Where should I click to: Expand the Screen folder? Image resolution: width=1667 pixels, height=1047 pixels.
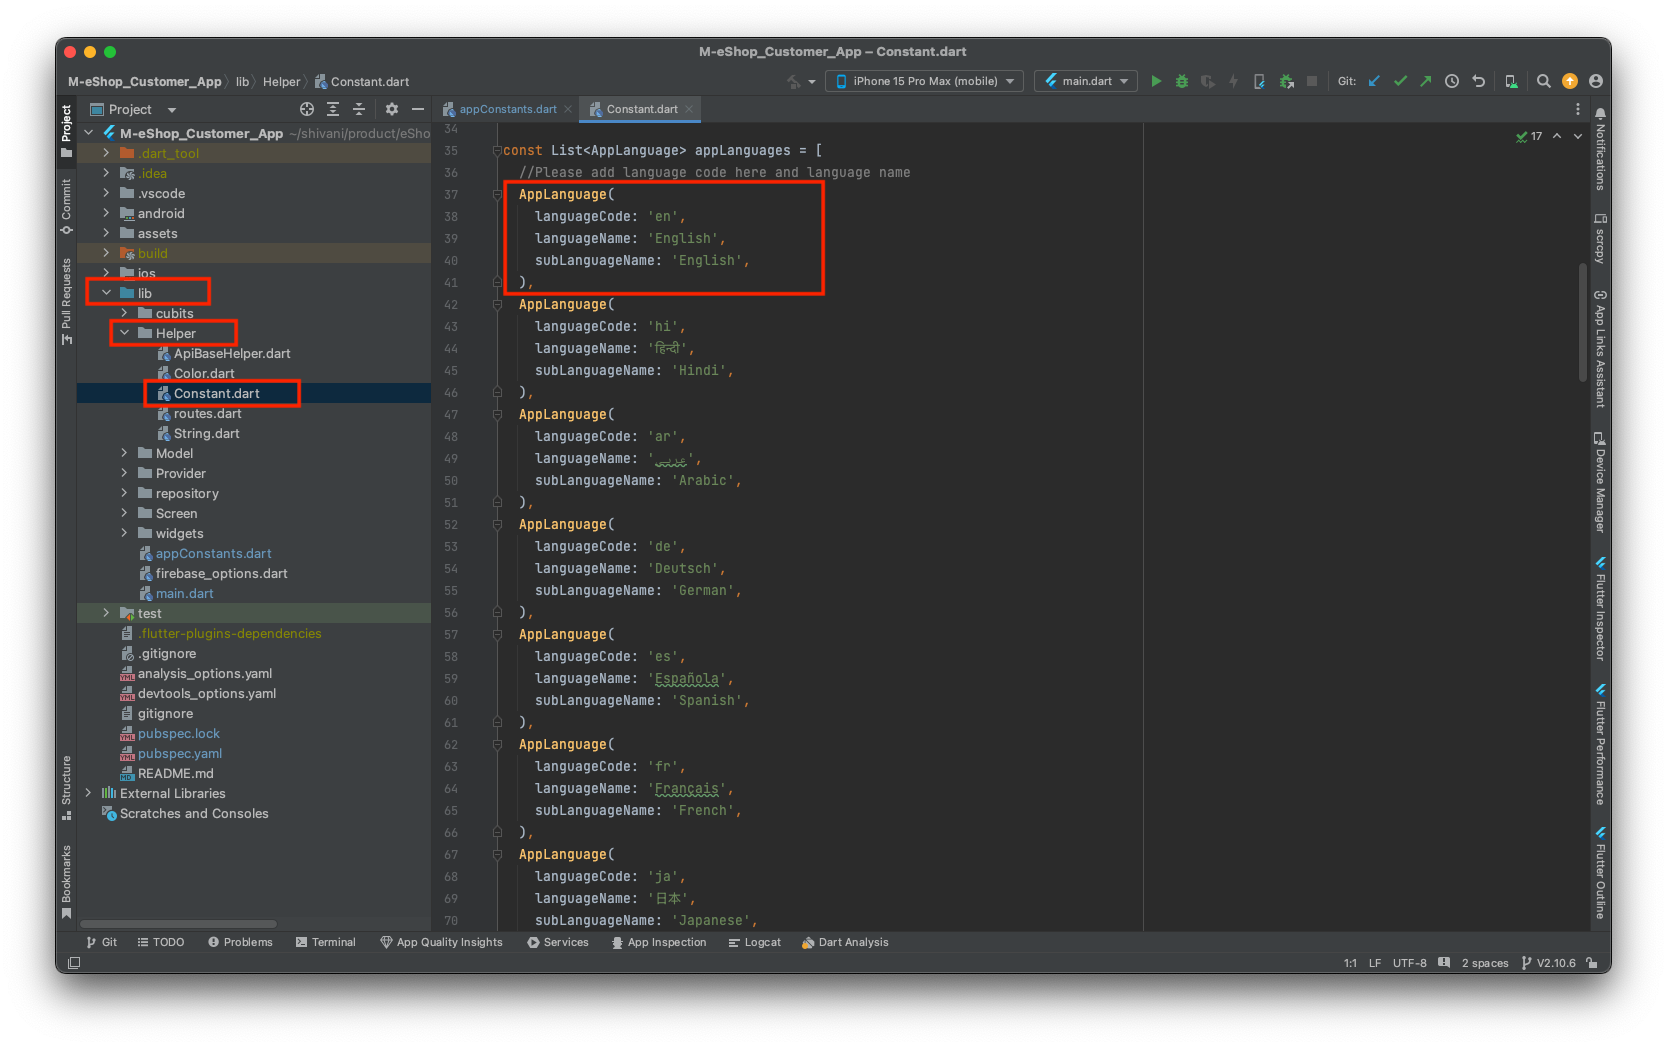[124, 513]
